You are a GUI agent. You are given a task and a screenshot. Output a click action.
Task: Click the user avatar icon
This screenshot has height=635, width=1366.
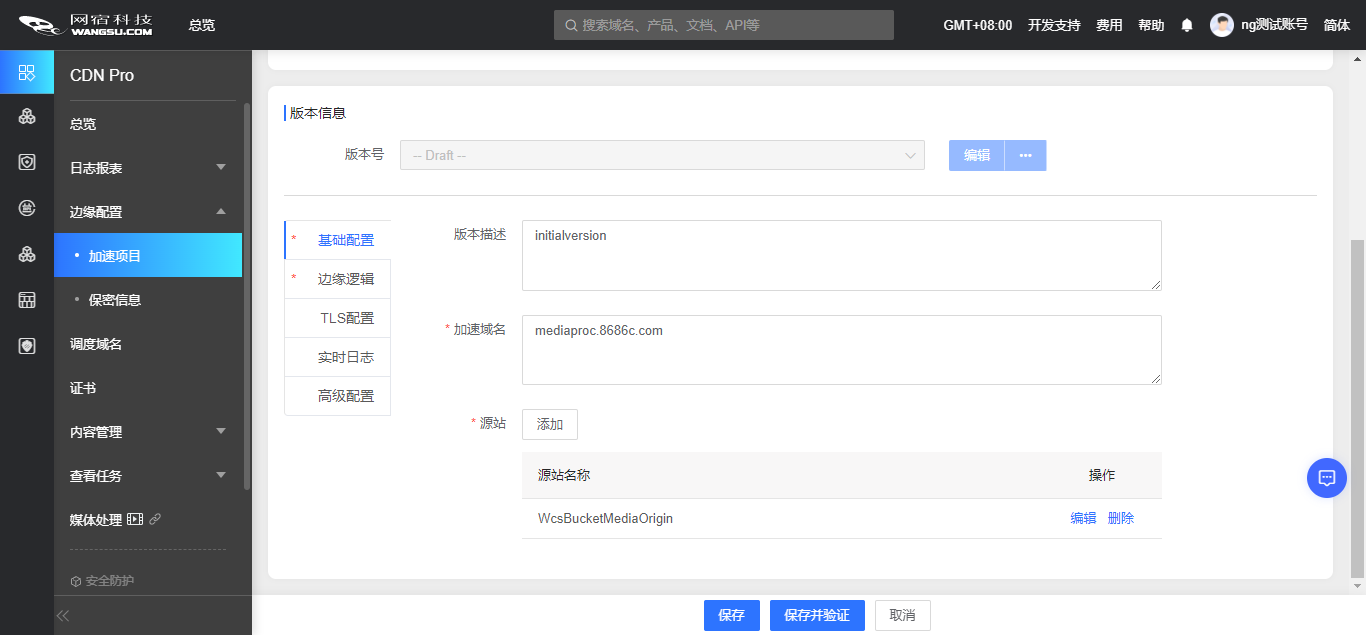point(1221,25)
